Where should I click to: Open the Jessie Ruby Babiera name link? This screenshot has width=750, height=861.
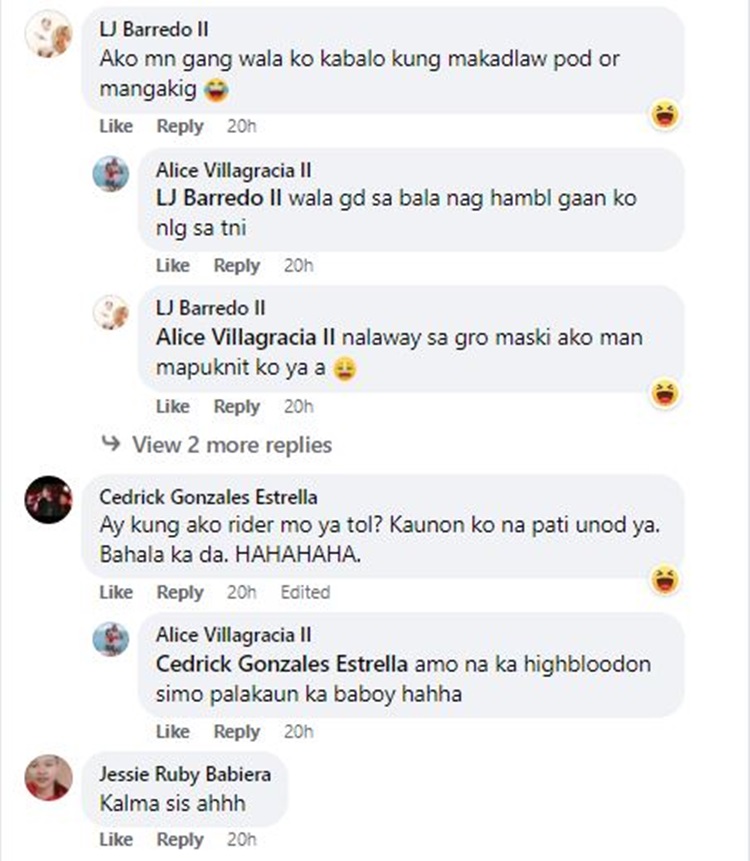[x=185, y=774]
